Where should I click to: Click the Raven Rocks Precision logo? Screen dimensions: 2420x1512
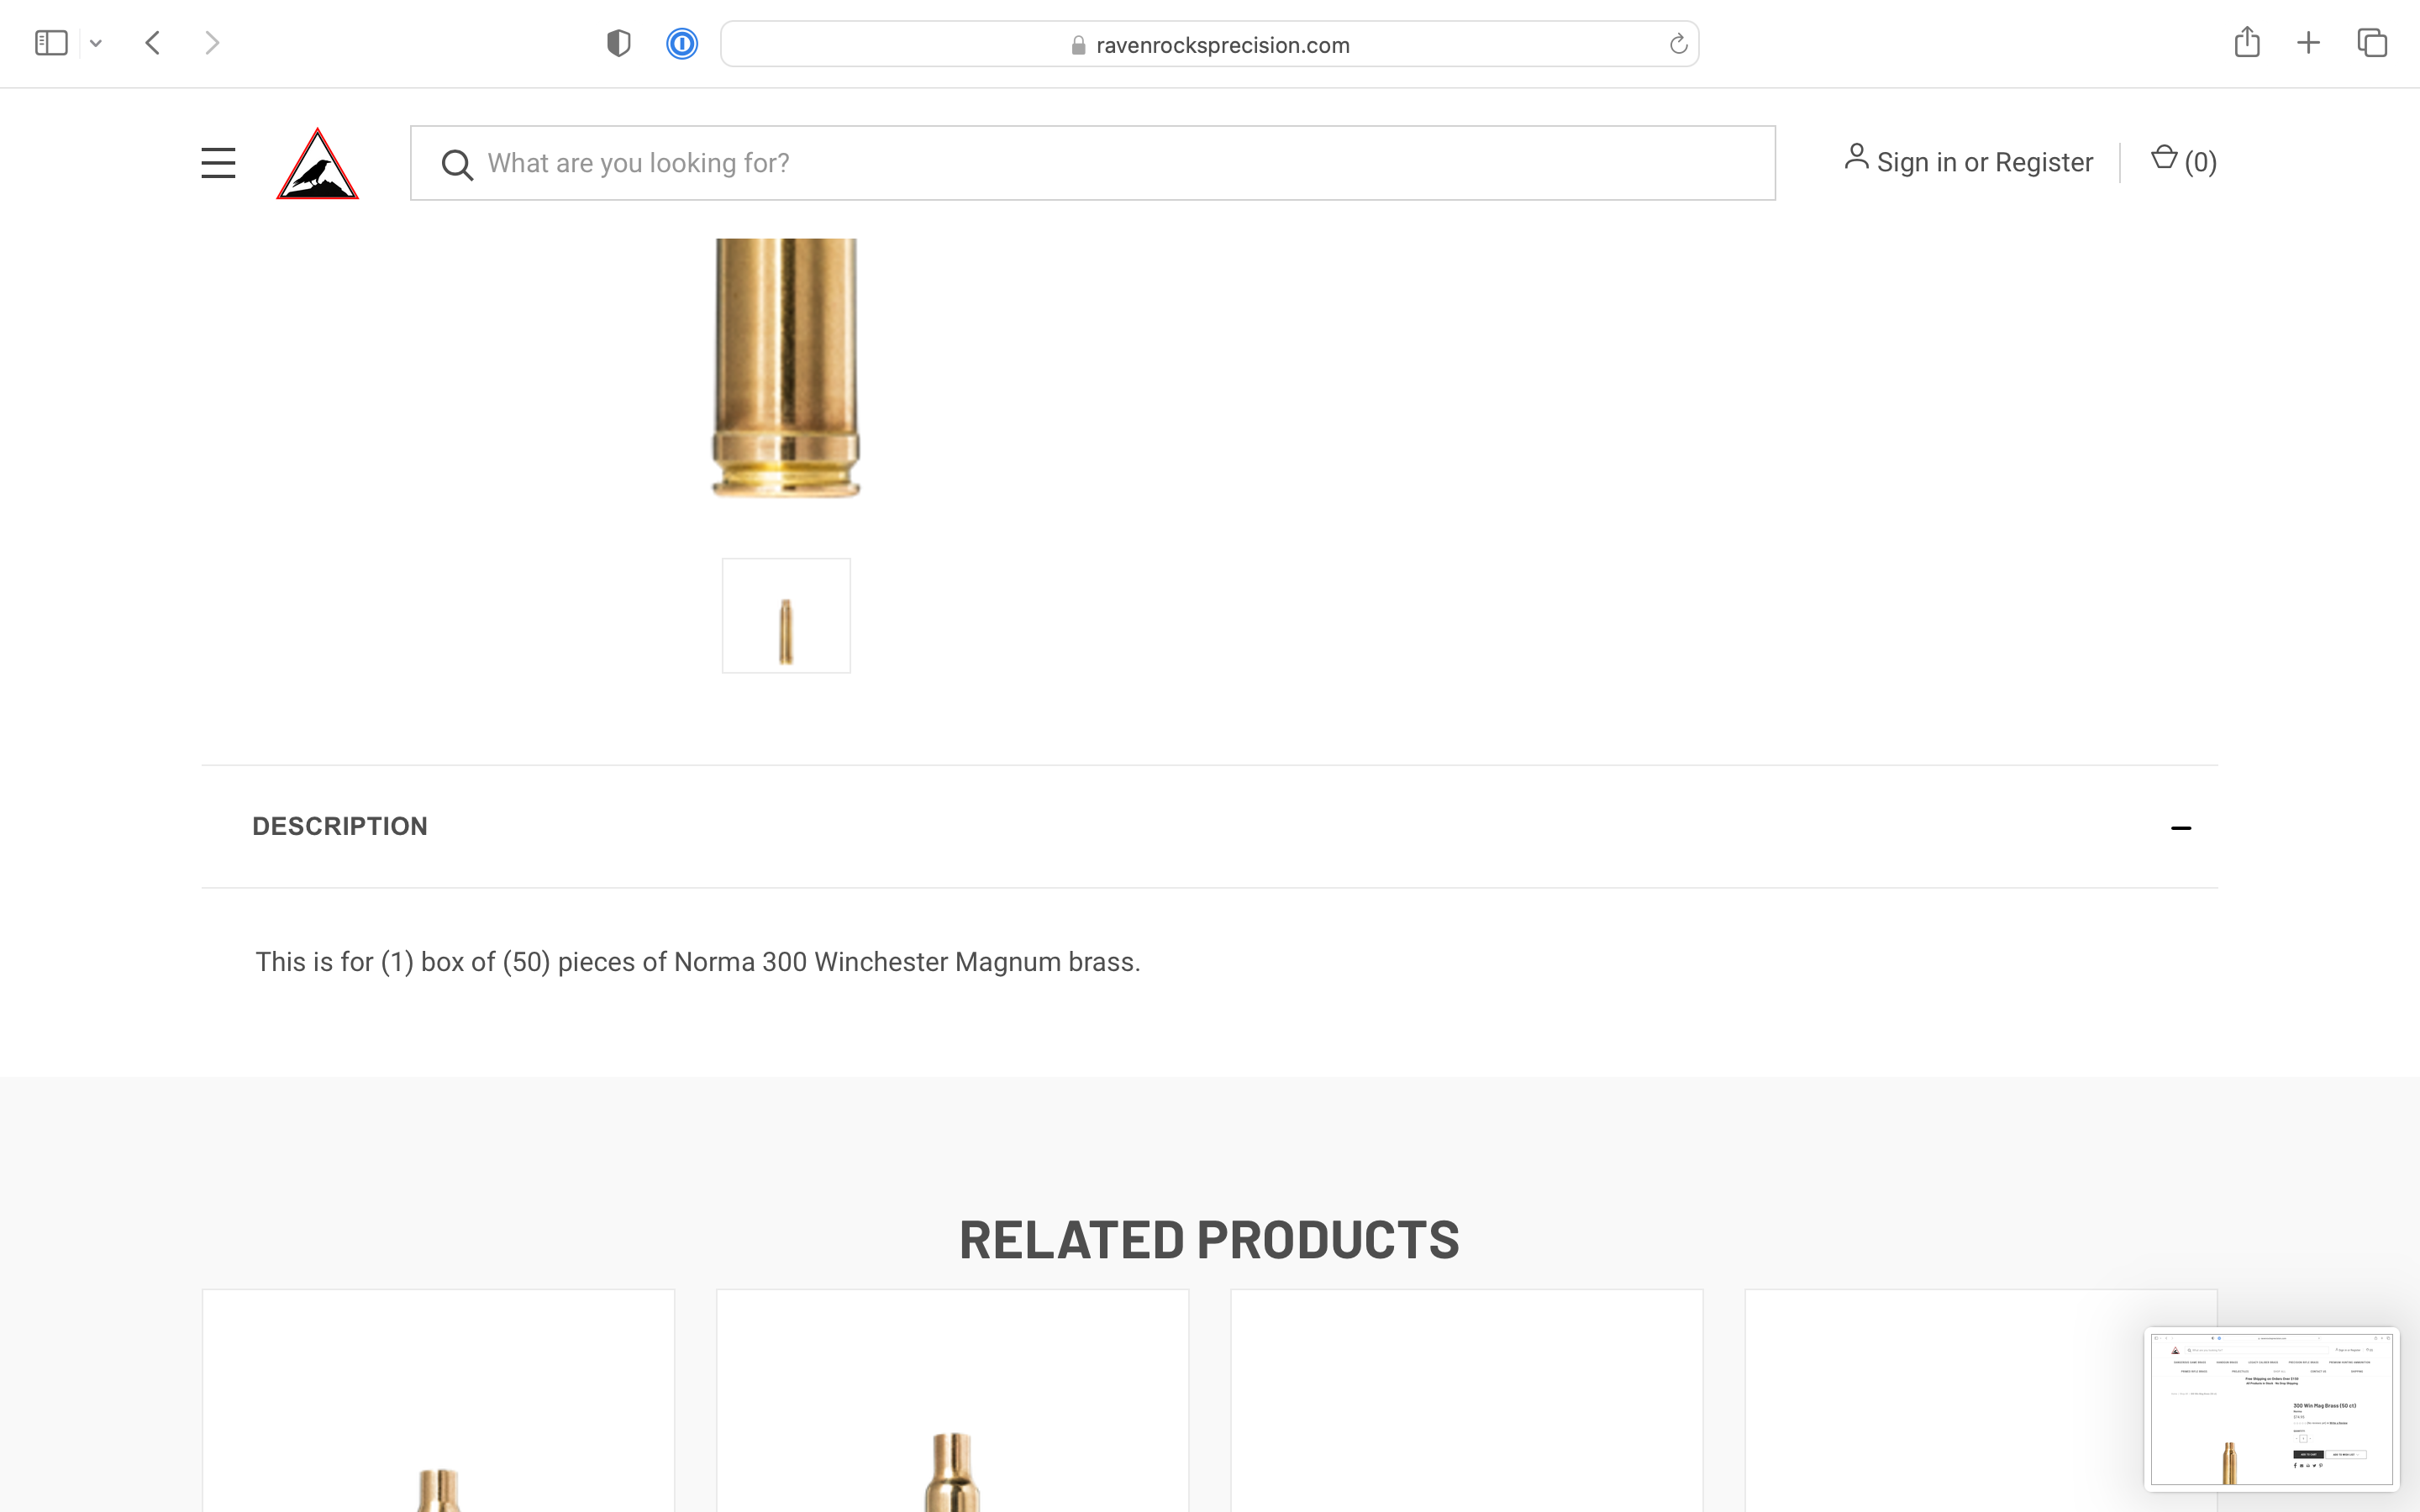[x=317, y=164]
